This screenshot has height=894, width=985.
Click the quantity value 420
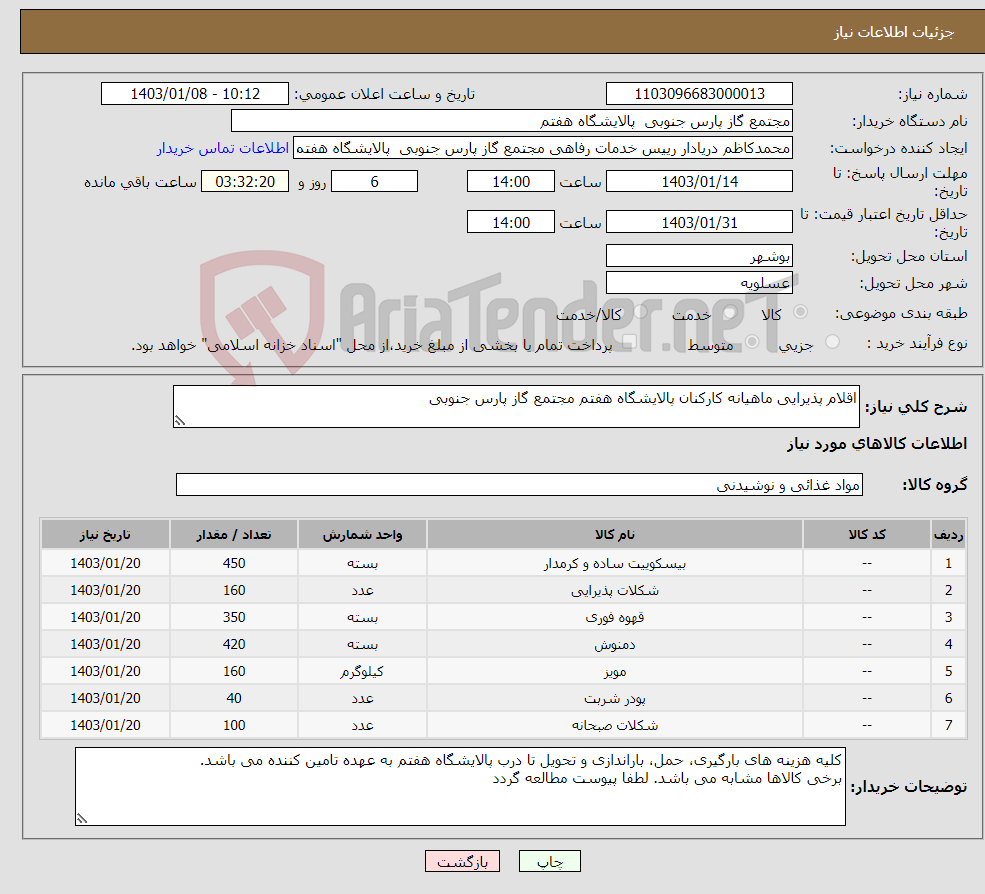click(x=234, y=645)
